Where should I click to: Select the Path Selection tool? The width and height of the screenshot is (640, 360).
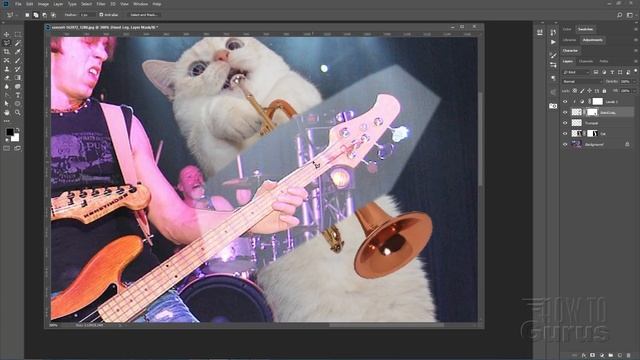tap(7, 103)
